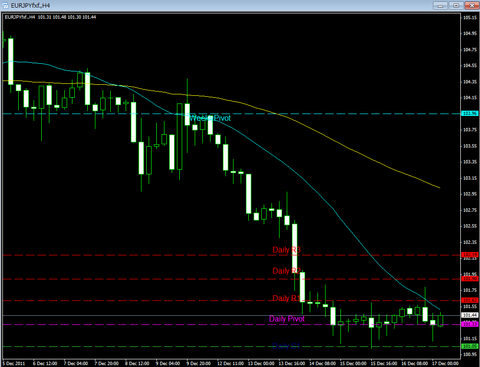Click the magenta 101.33 price tag
480x367 pixels.
pos(470,324)
